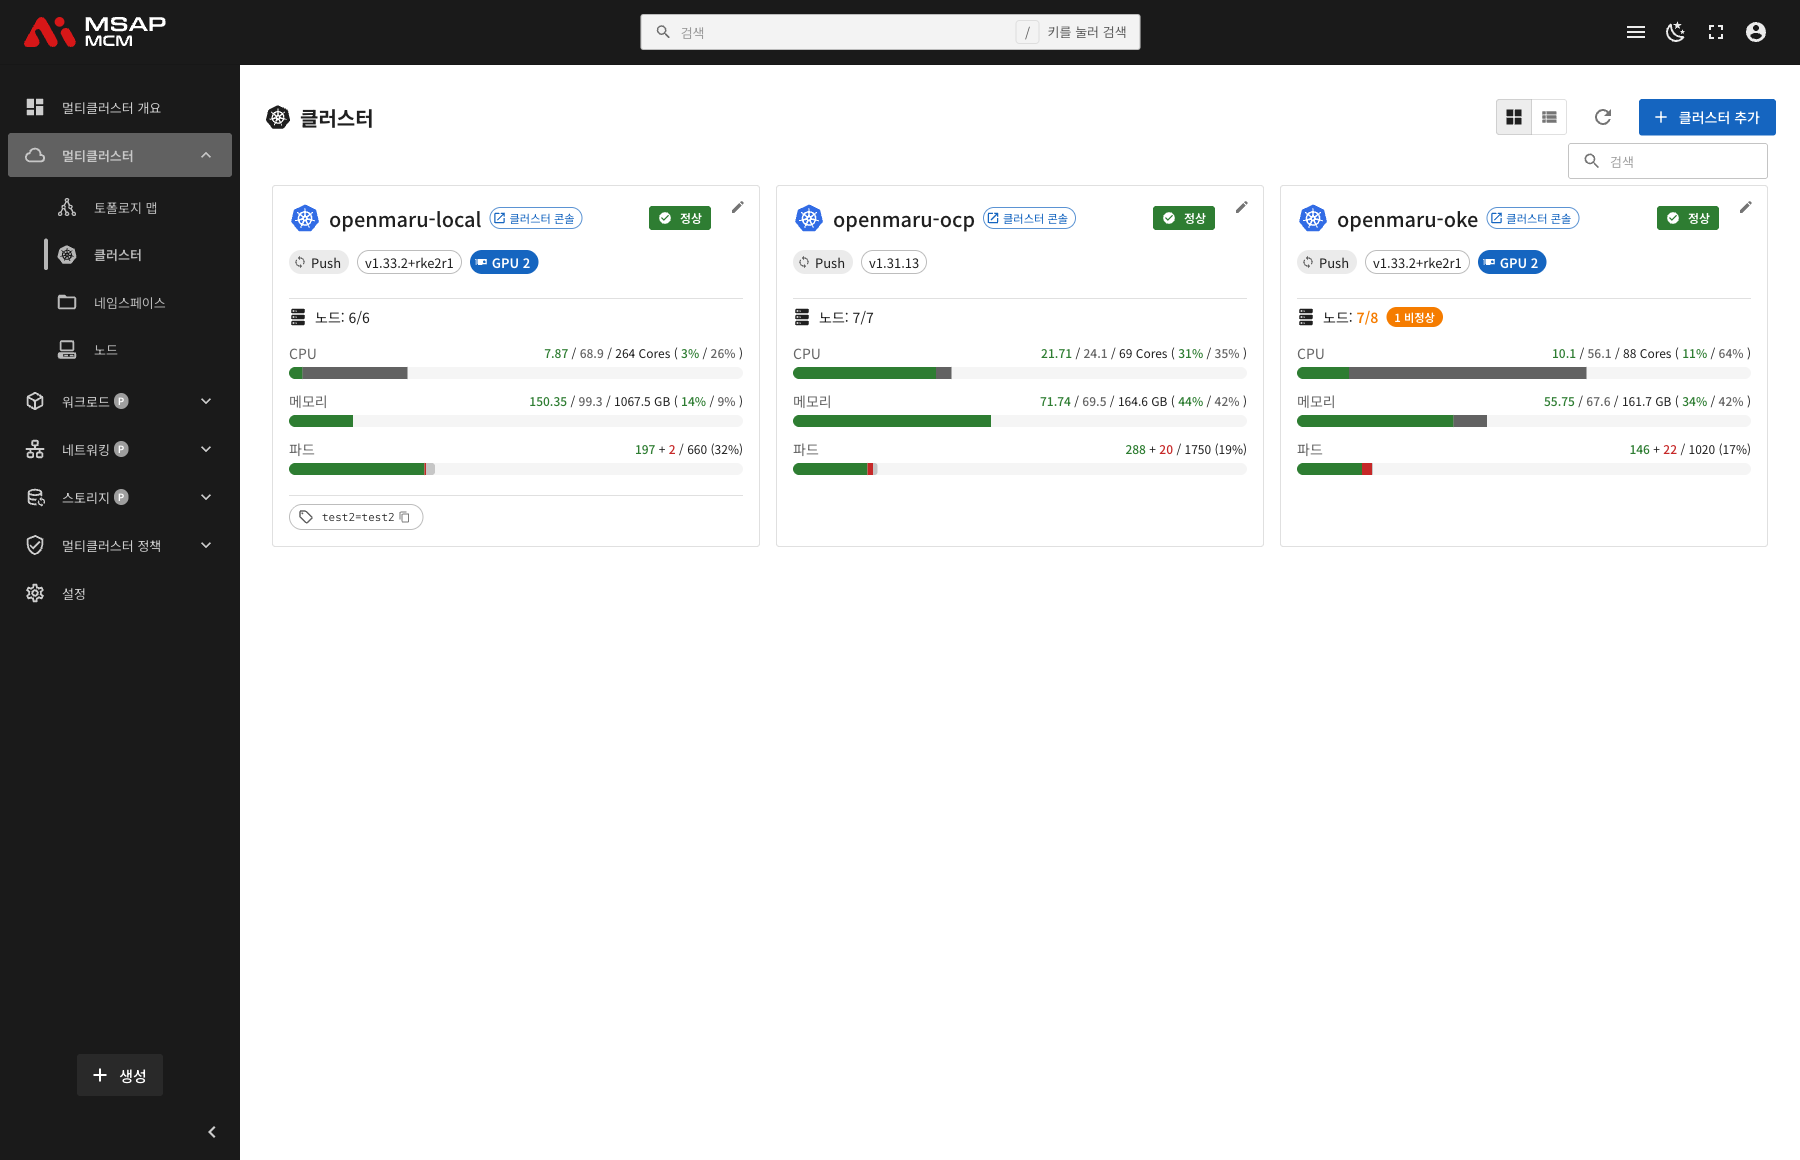The height and width of the screenshot is (1160, 1800).
Task: Toggle fullscreen mode icon
Action: [1716, 32]
